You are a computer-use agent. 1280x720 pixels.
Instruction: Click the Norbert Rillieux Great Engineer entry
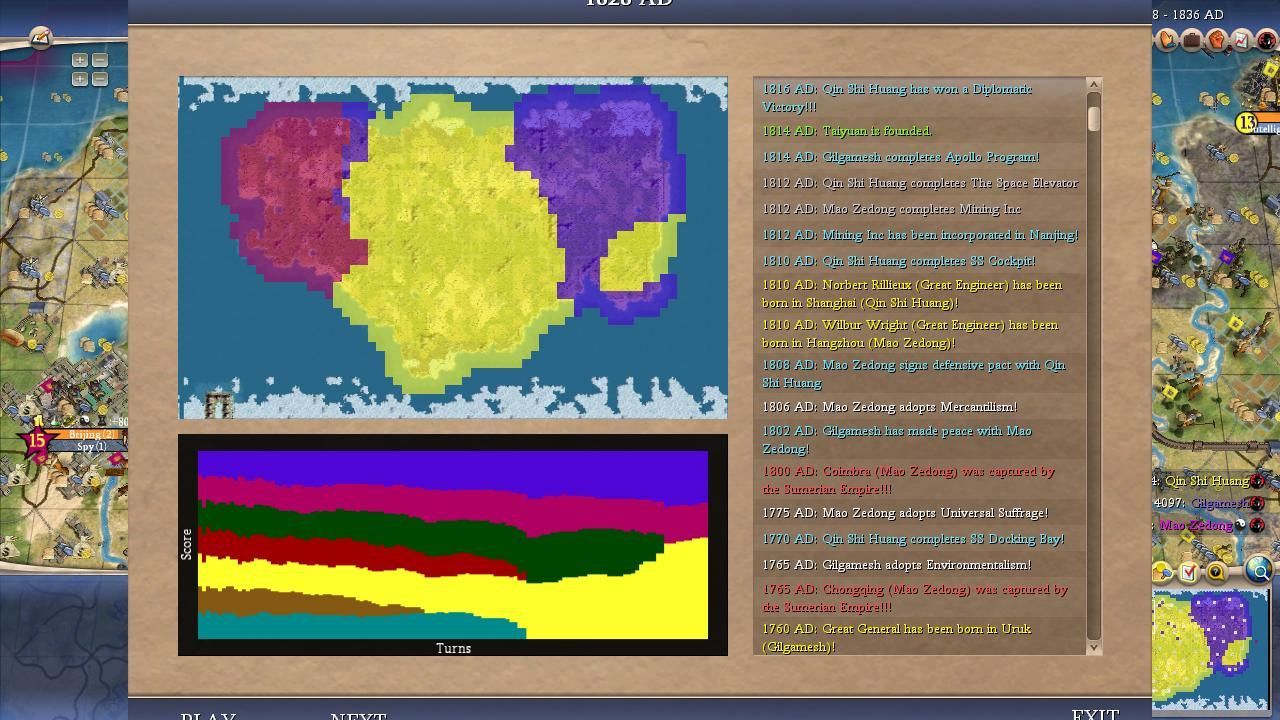click(x=920, y=294)
